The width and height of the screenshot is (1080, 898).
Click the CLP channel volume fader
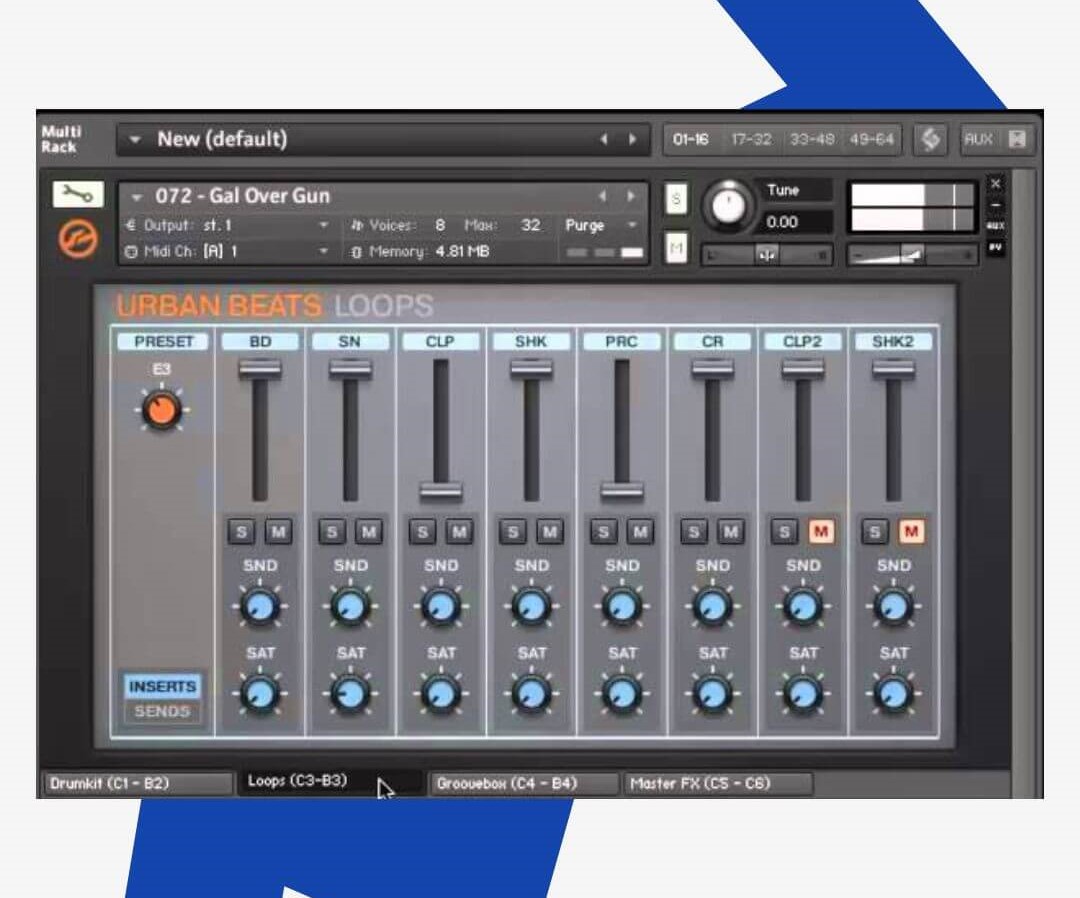coord(441,490)
